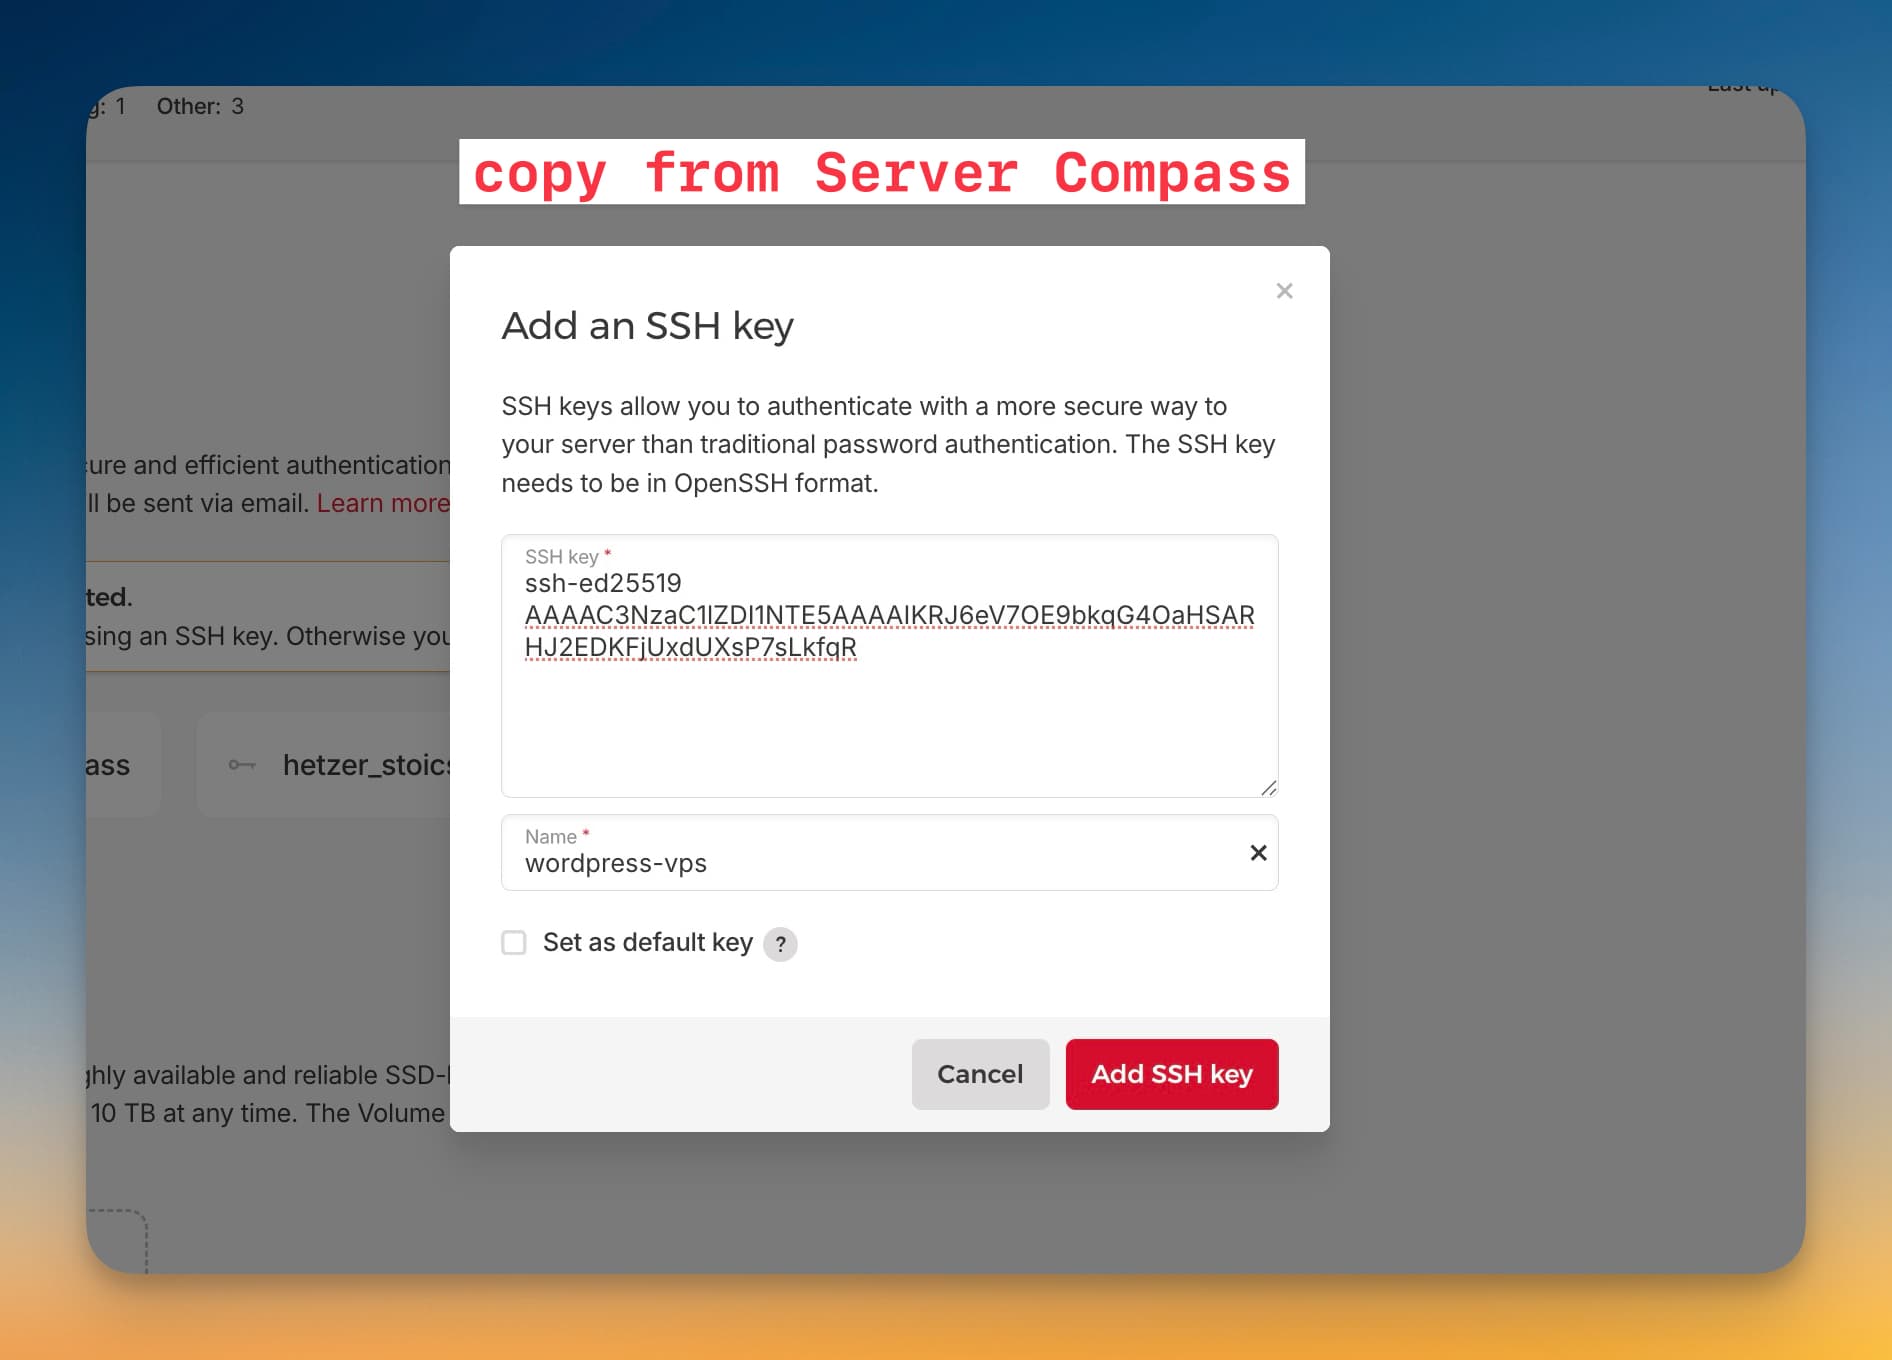Click the Other: 3 filter label

199,106
